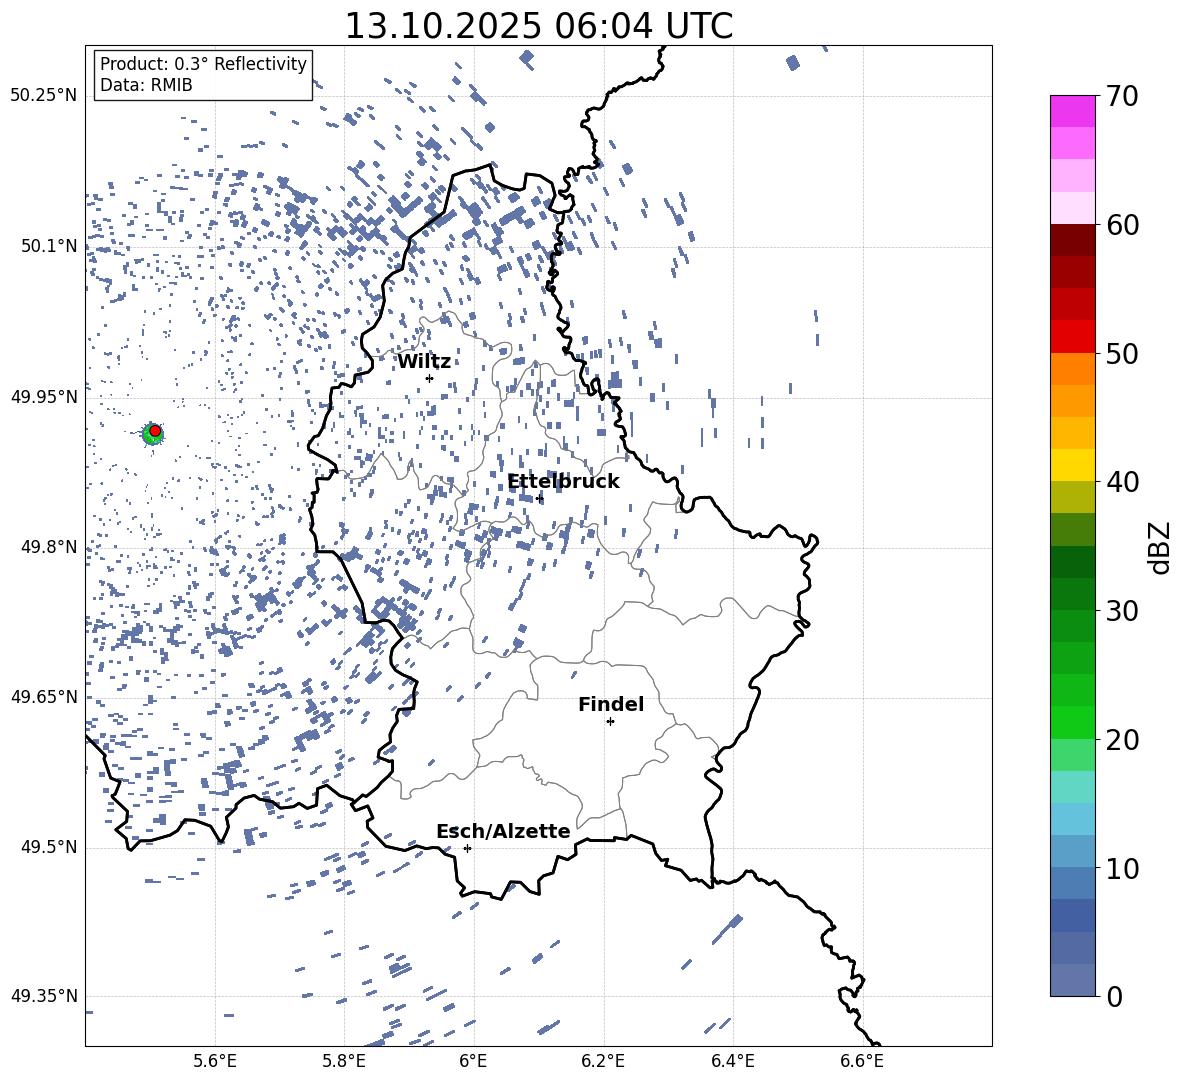The width and height of the screenshot is (1184, 1081).
Task: Click the Esch/Alzette location cross marker
Action: pos(467,848)
